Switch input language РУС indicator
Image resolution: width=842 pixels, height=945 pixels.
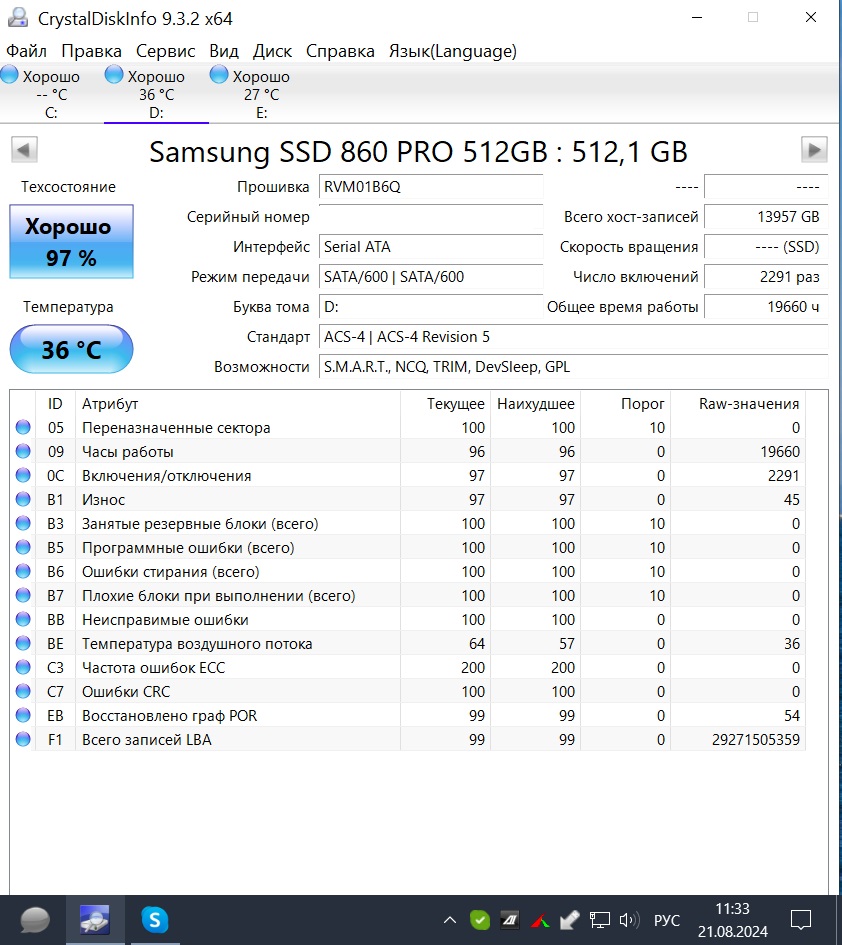point(667,920)
